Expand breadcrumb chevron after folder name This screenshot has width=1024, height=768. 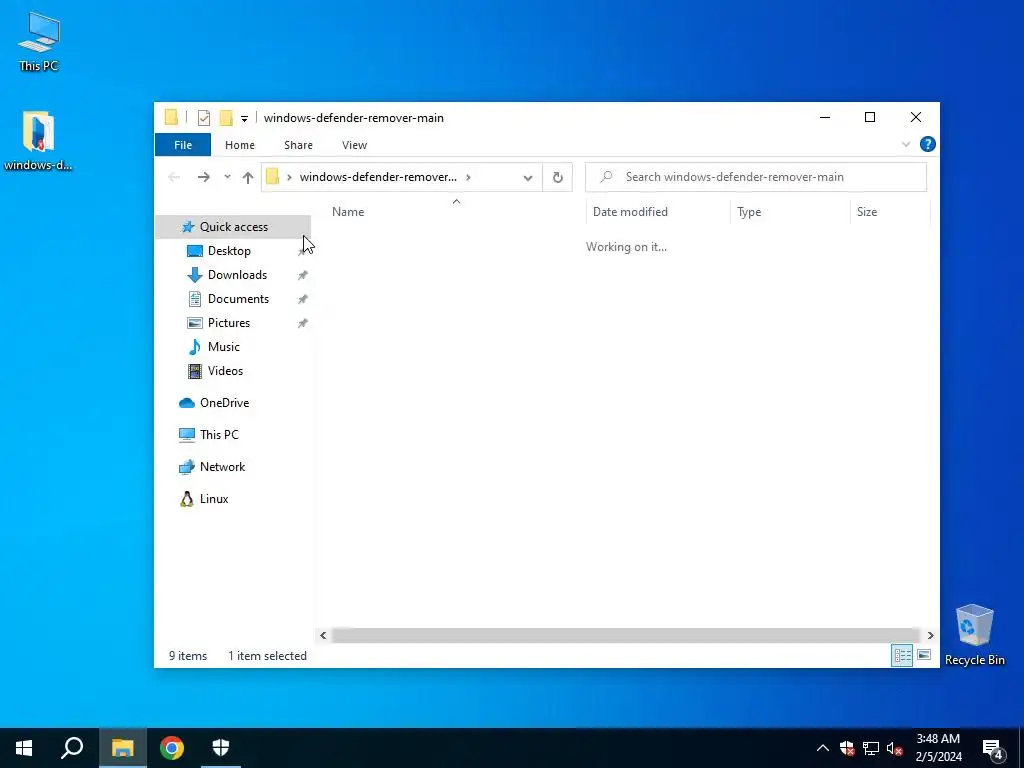click(468, 177)
